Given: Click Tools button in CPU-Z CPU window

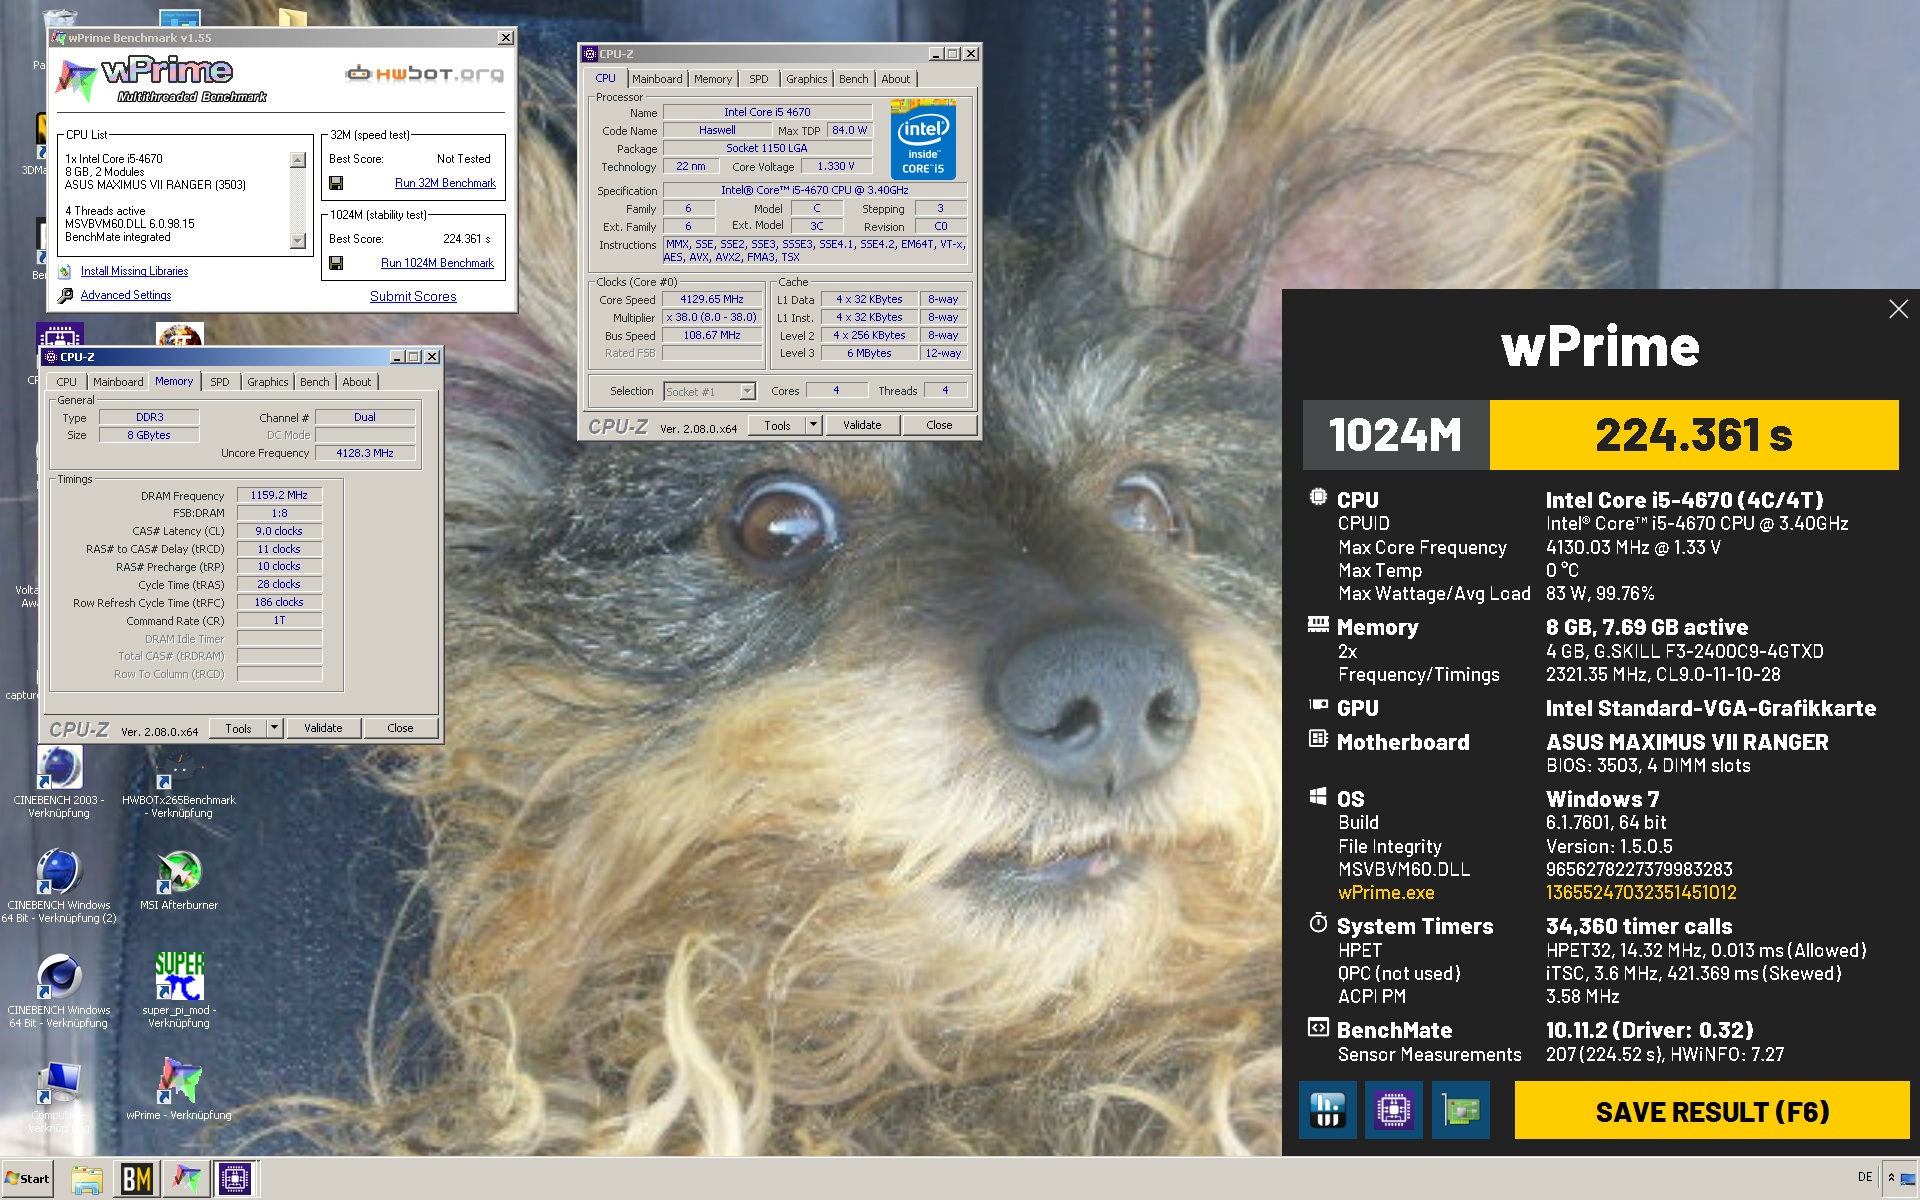Looking at the screenshot, I should [x=777, y=425].
